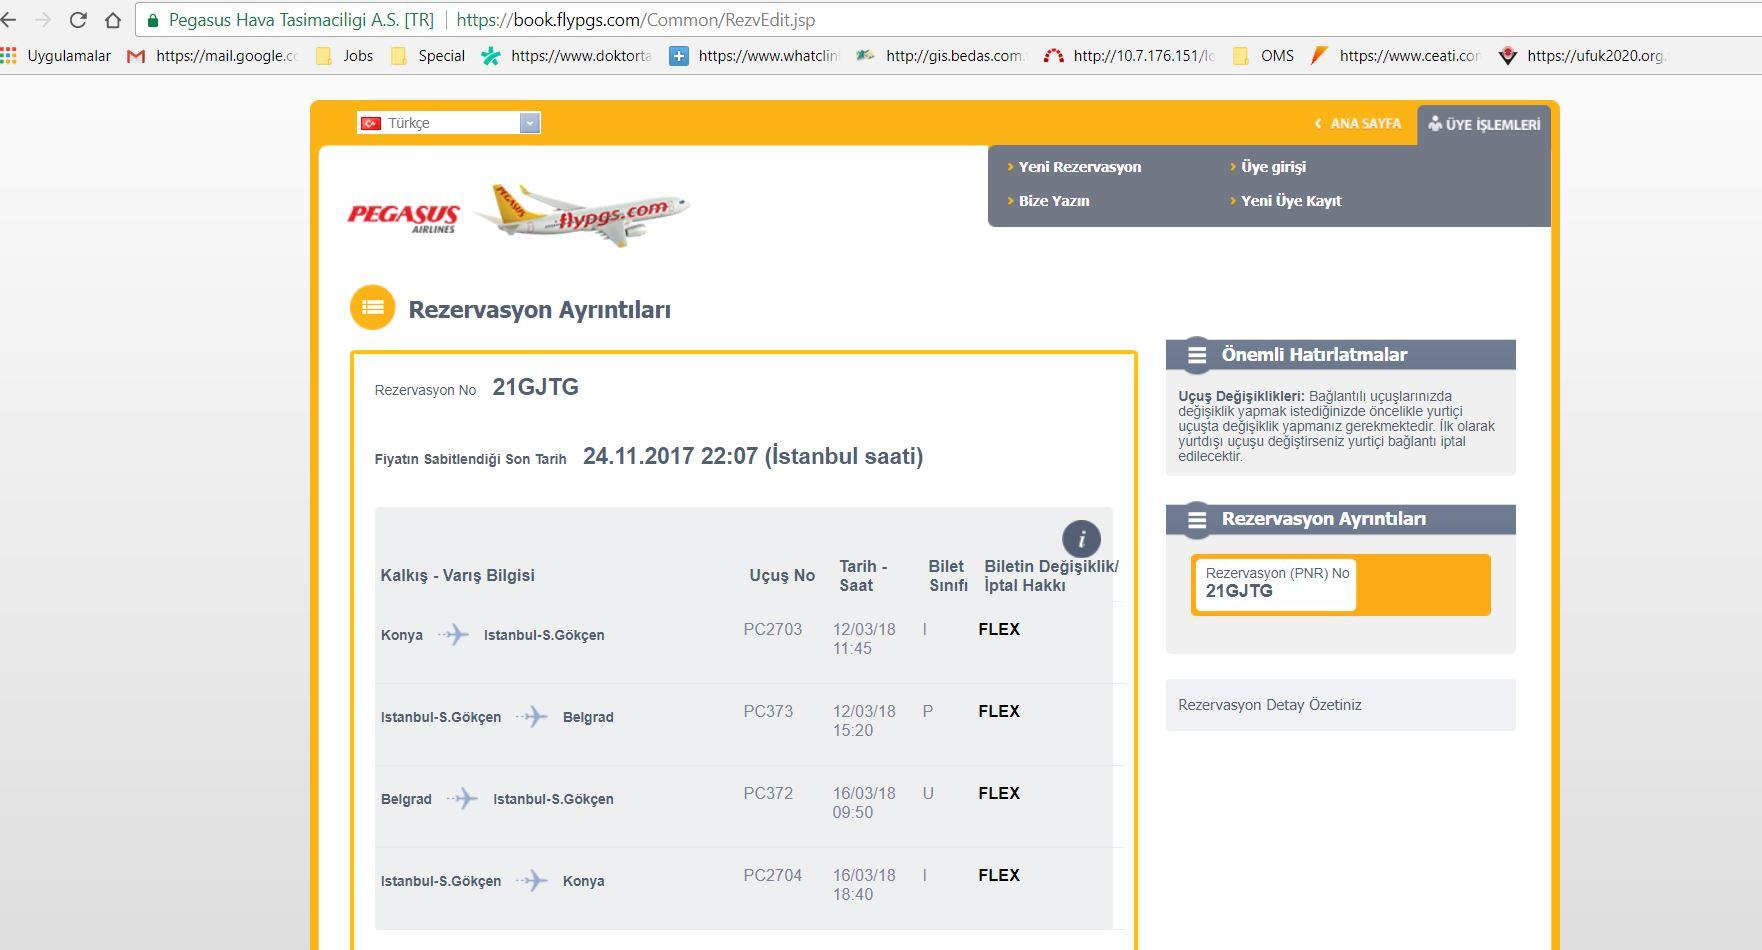The height and width of the screenshot is (950, 1762).
Task: Click the Yeni Üye Kayıt link
Action: pyautogui.click(x=1290, y=201)
